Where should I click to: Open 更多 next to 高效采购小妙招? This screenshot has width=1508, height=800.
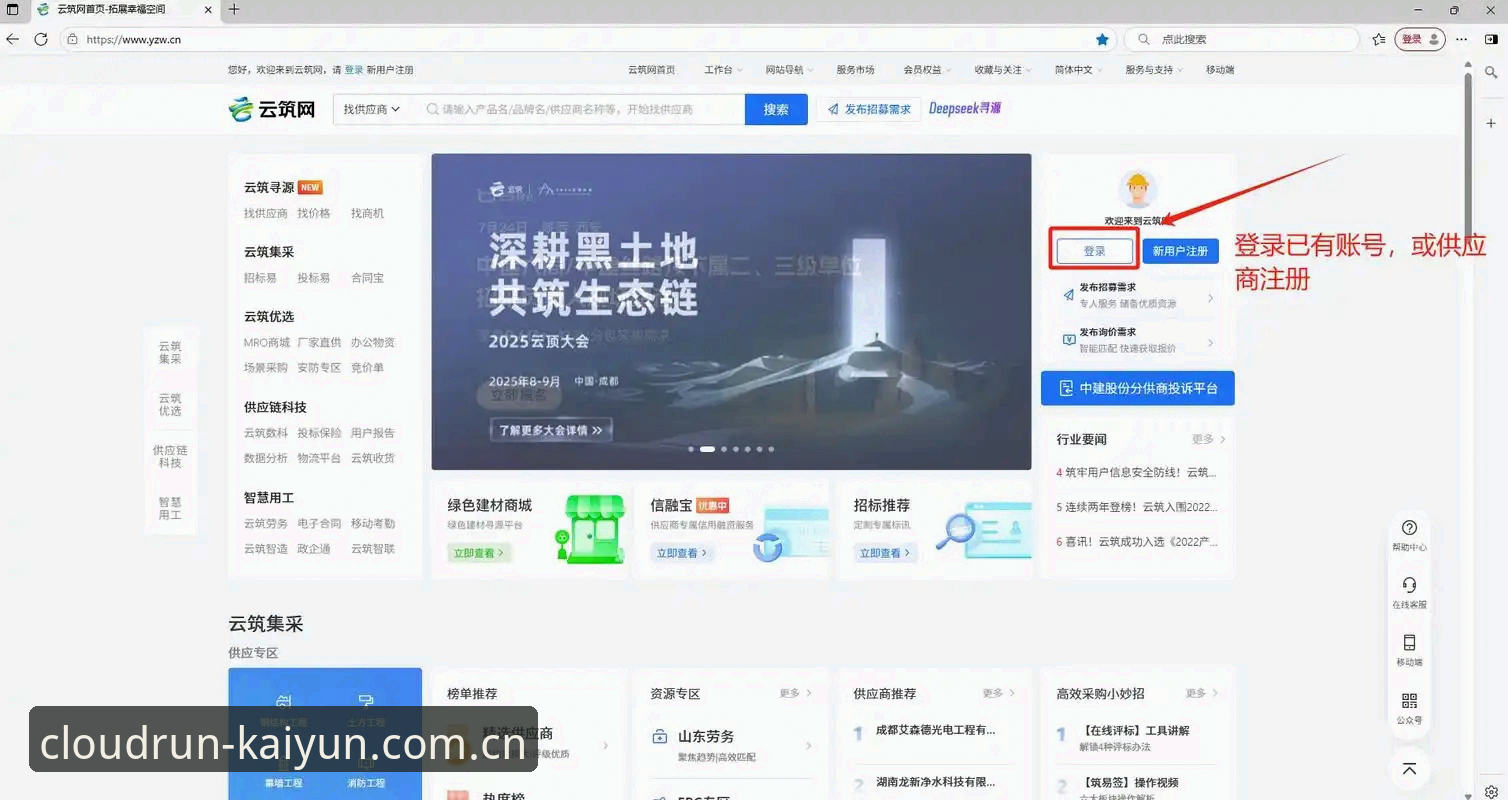tap(1202, 693)
